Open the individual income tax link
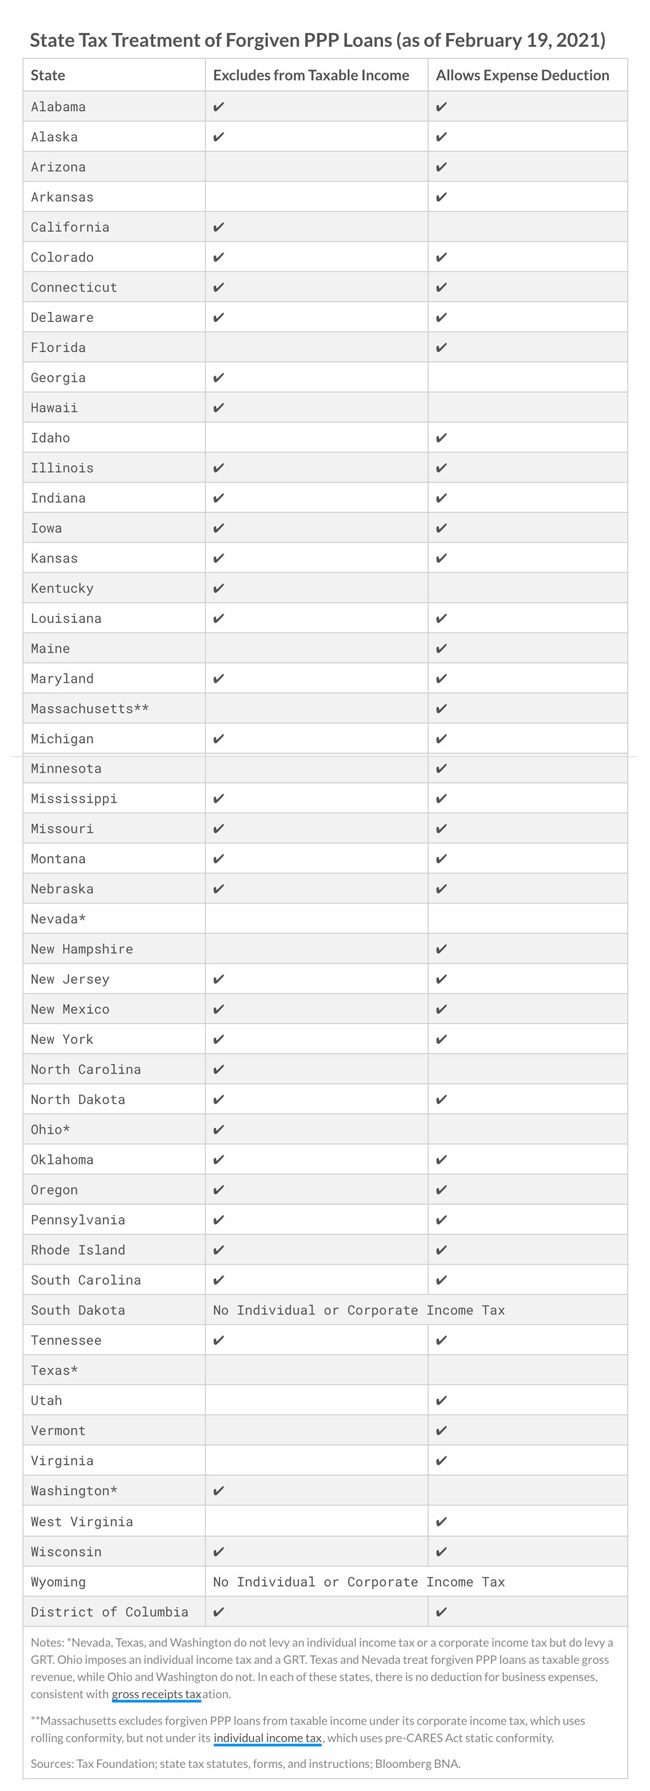650x1791 pixels. click(x=267, y=1738)
